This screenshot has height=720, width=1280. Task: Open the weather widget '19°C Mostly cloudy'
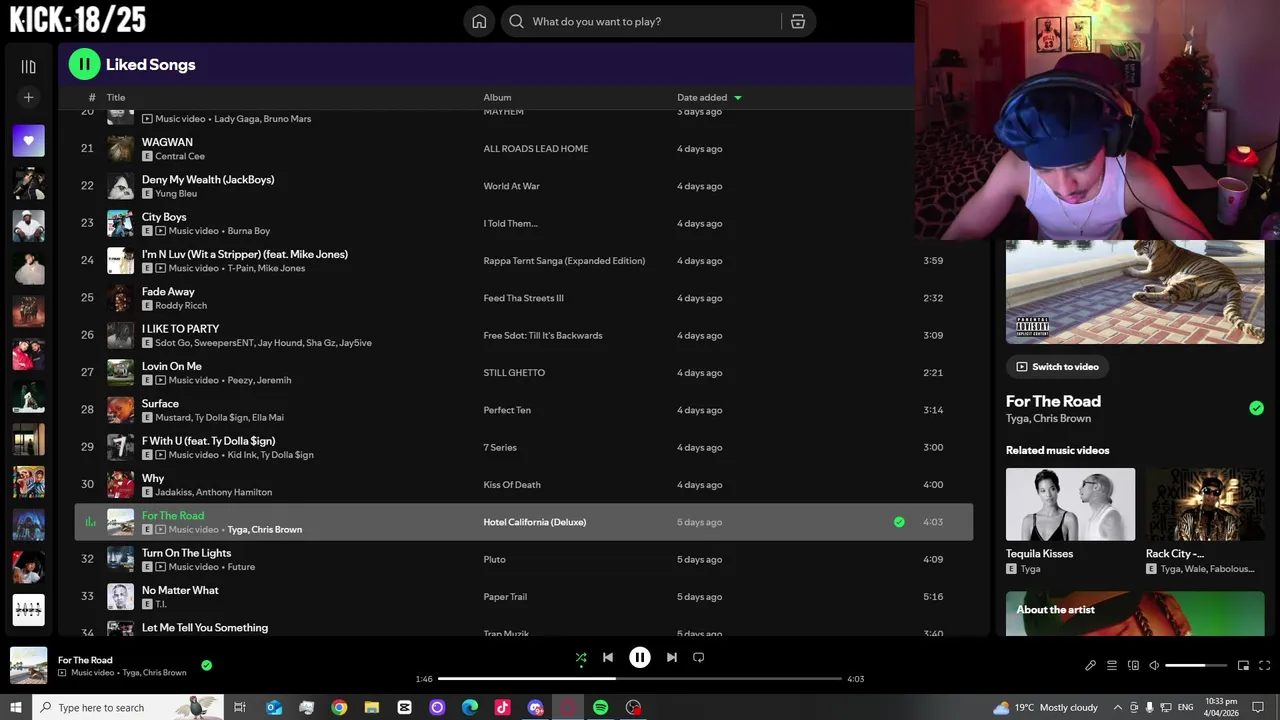coord(1045,707)
